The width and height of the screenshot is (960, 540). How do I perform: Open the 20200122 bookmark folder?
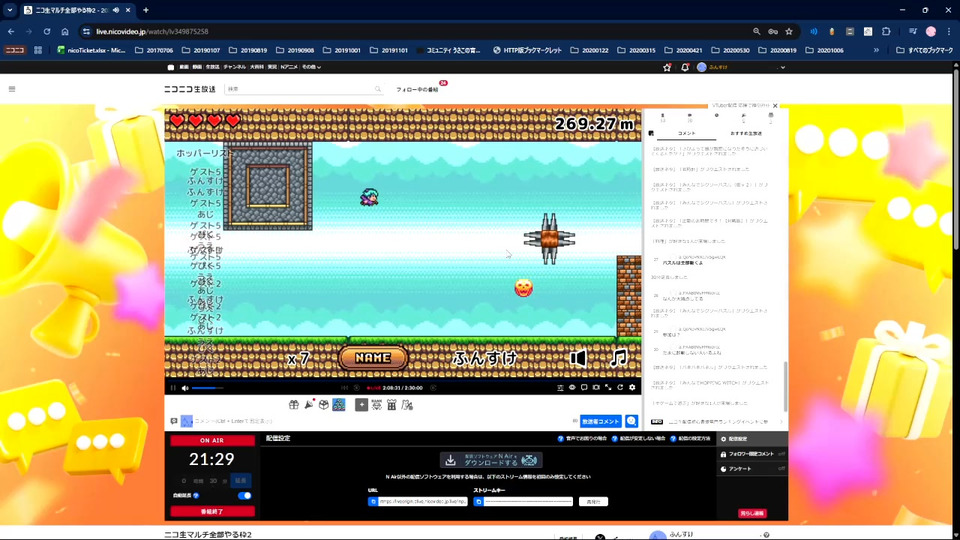pyautogui.click(x=589, y=50)
